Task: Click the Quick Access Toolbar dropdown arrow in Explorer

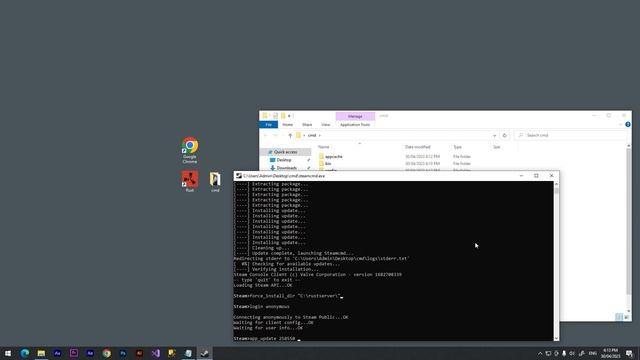Action: click(289, 116)
